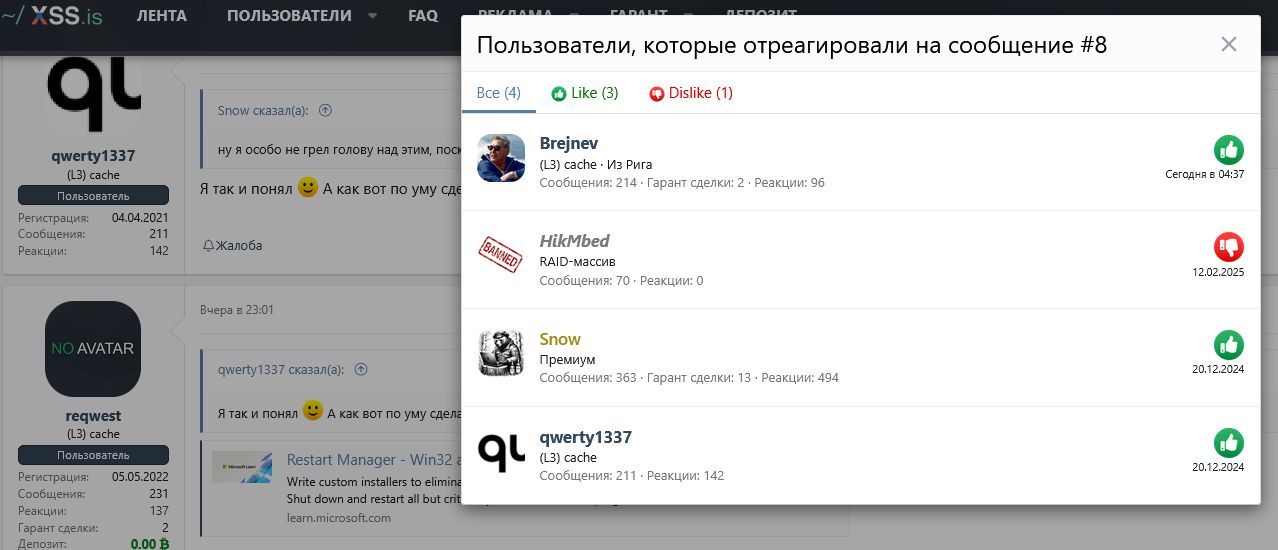This screenshot has width=1278, height=550.
Task: Open the ПОЛЬЗОВАТЕЛИ menu item
Action: (x=289, y=15)
